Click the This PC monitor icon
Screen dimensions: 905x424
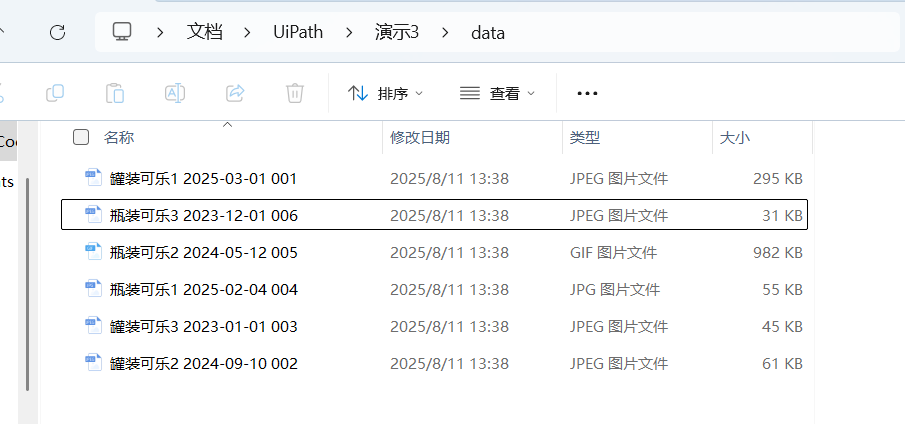tap(122, 32)
